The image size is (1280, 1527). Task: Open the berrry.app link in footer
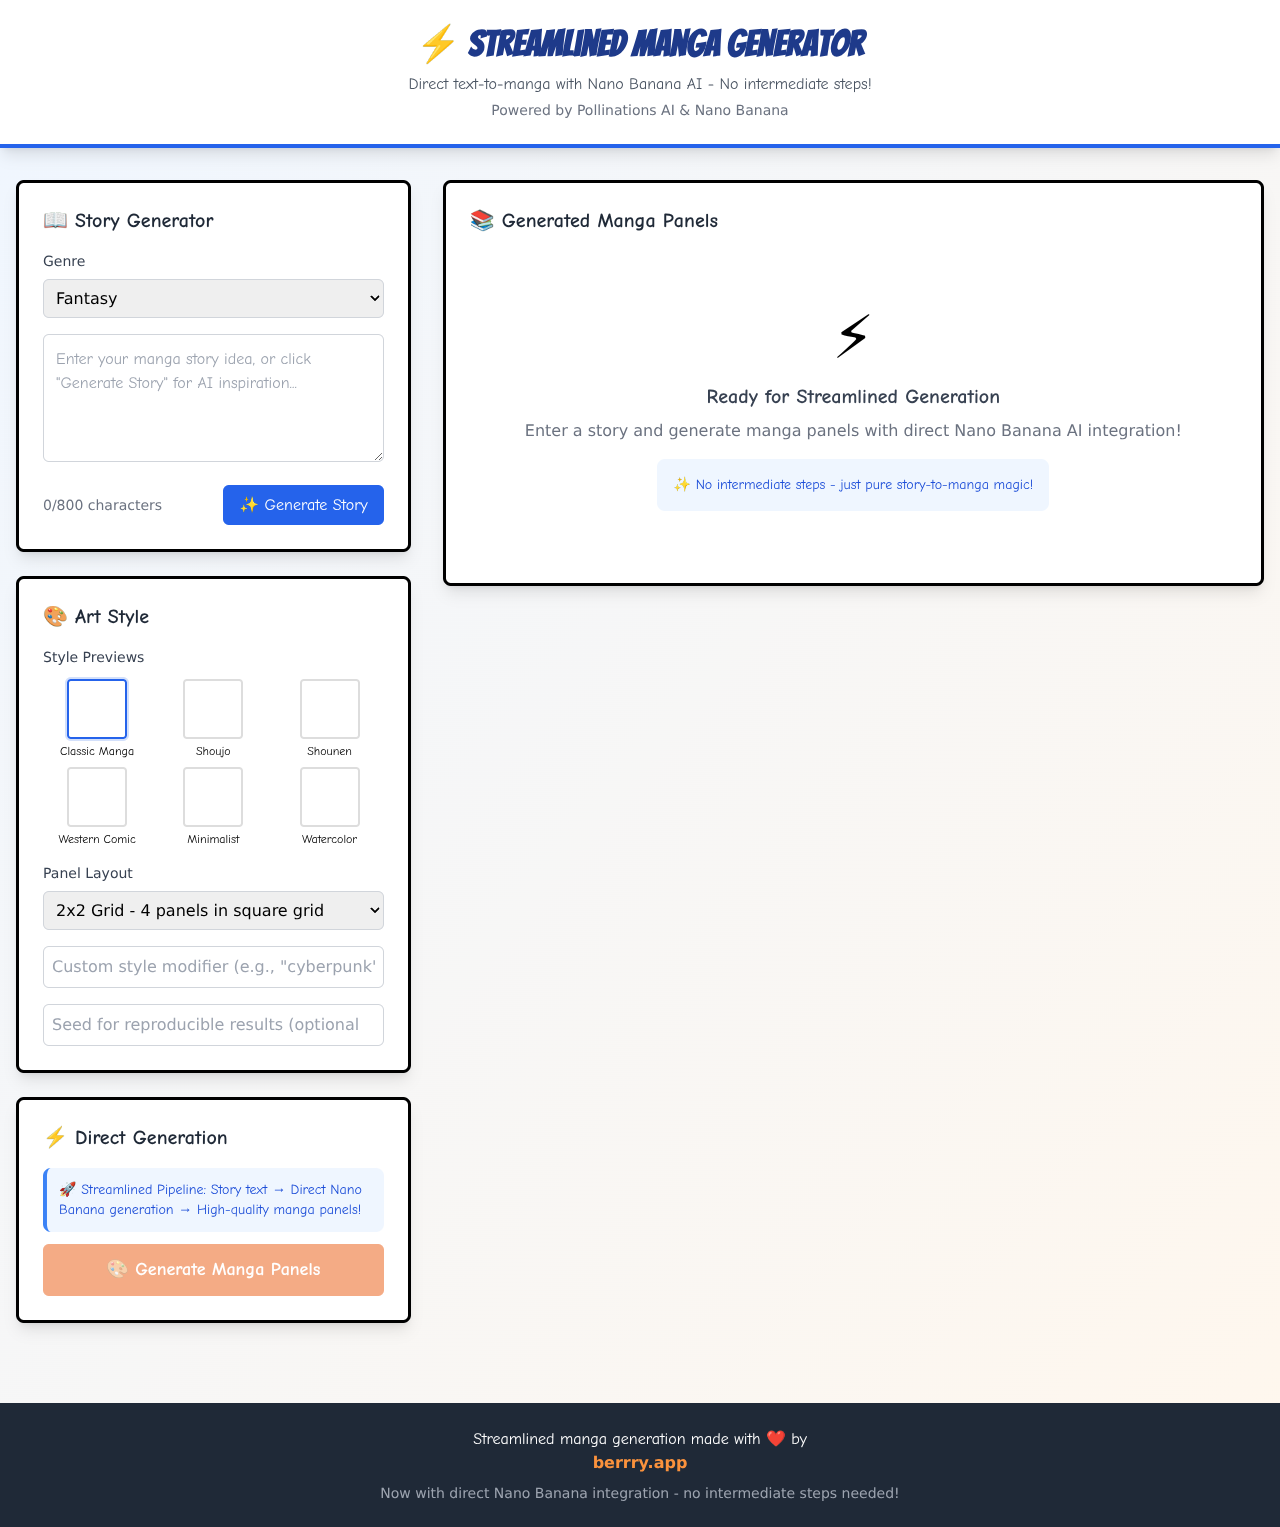click(x=640, y=1463)
